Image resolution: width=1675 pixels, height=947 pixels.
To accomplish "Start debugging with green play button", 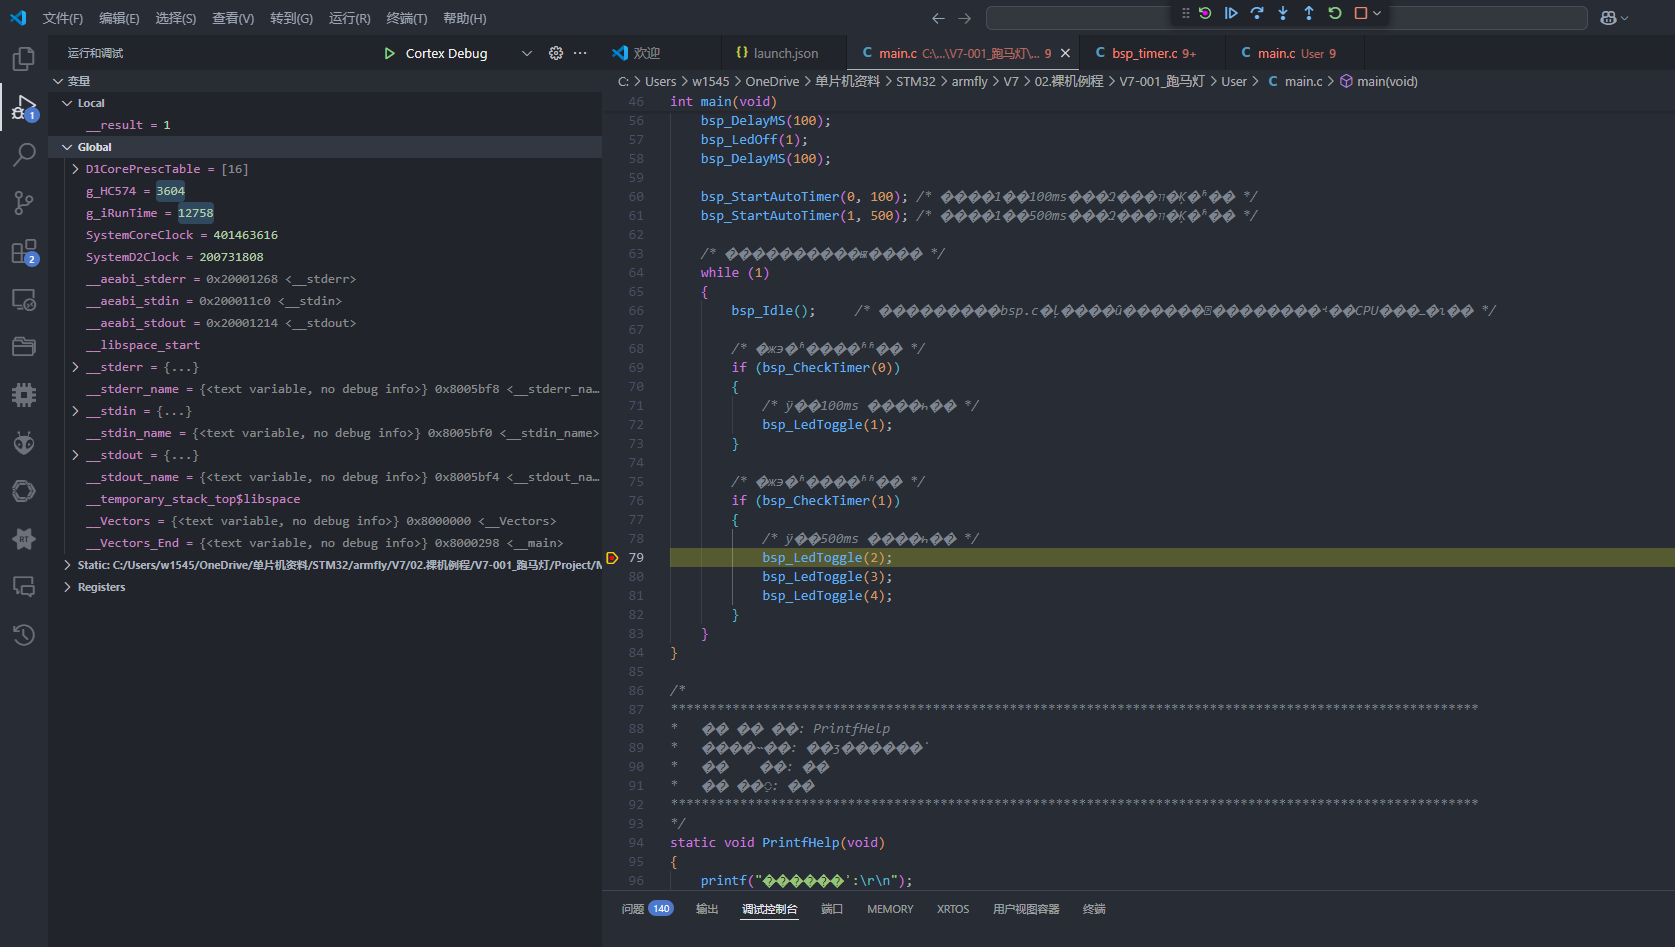I will [x=390, y=53].
